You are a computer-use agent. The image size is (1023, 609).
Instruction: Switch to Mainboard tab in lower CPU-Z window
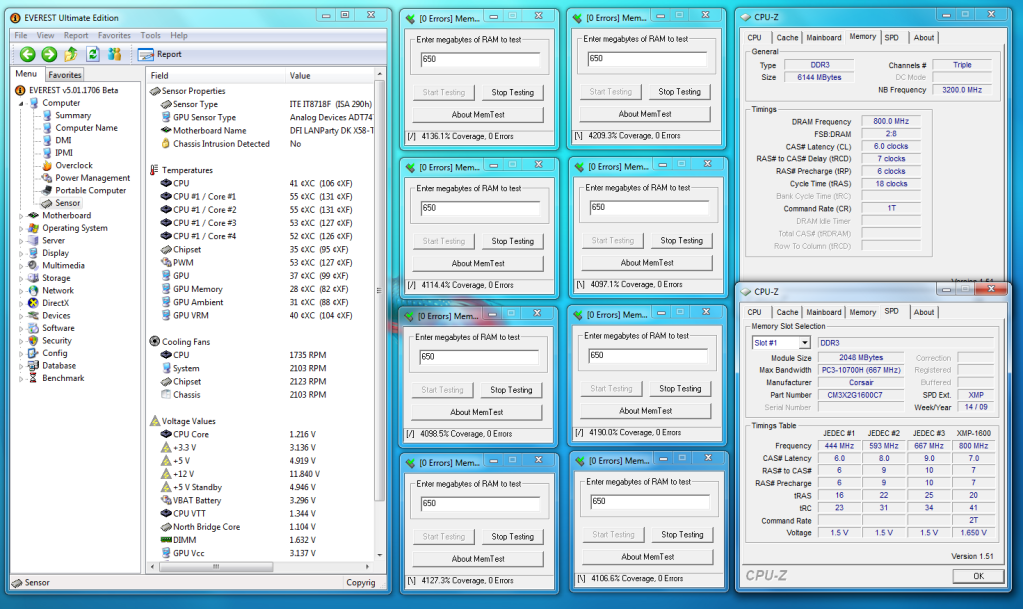(823, 313)
